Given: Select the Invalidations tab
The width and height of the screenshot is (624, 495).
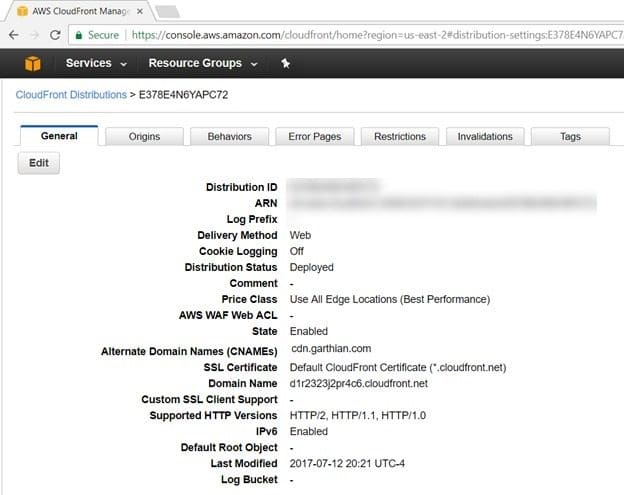Looking at the screenshot, I should [485, 136].
